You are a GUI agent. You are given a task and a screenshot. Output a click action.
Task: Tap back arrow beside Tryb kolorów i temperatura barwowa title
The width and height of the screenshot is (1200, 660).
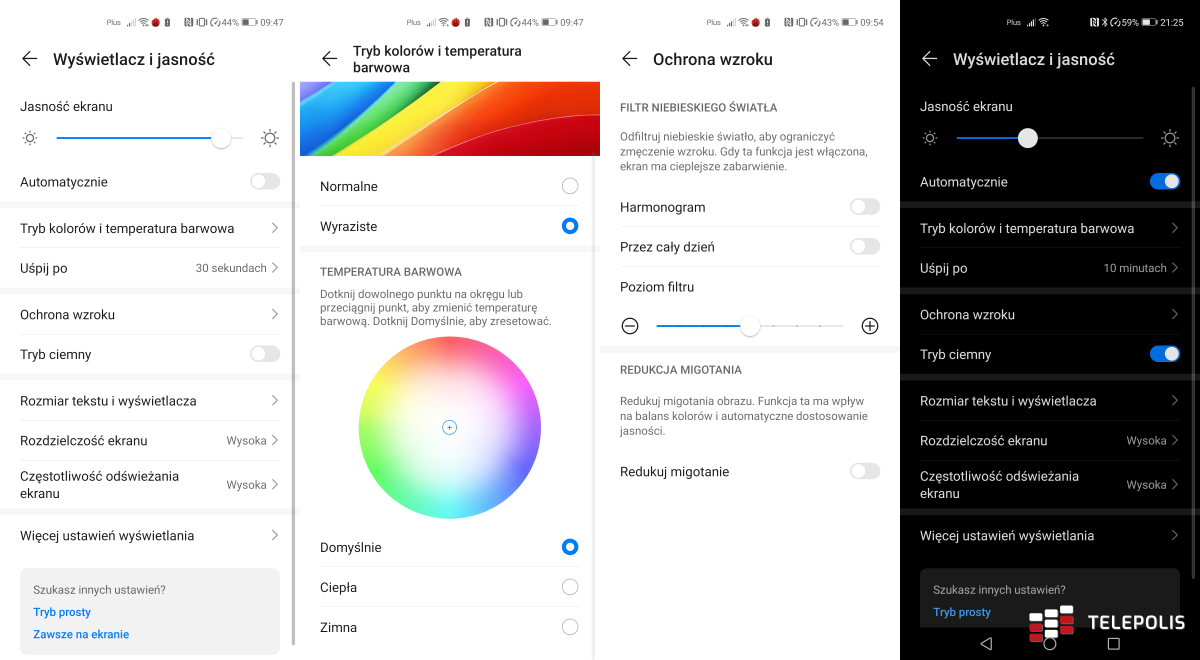(329, 59)
